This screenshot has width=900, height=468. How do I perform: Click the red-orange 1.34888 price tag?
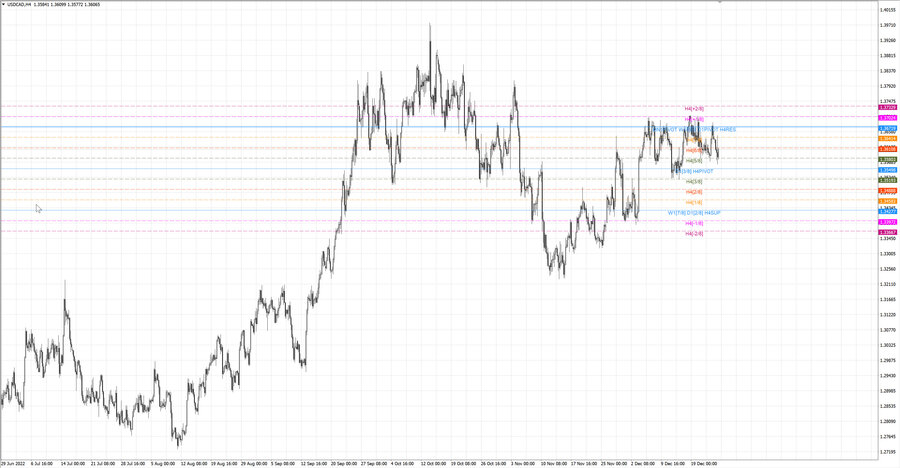pyautogui.click(x=888, y=191)
